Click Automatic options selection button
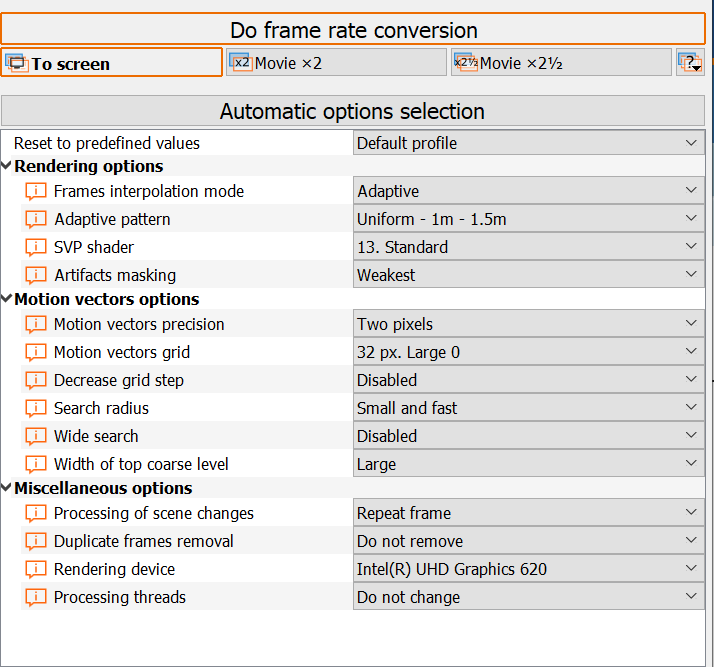714x667 pixels. coord(353,111)
